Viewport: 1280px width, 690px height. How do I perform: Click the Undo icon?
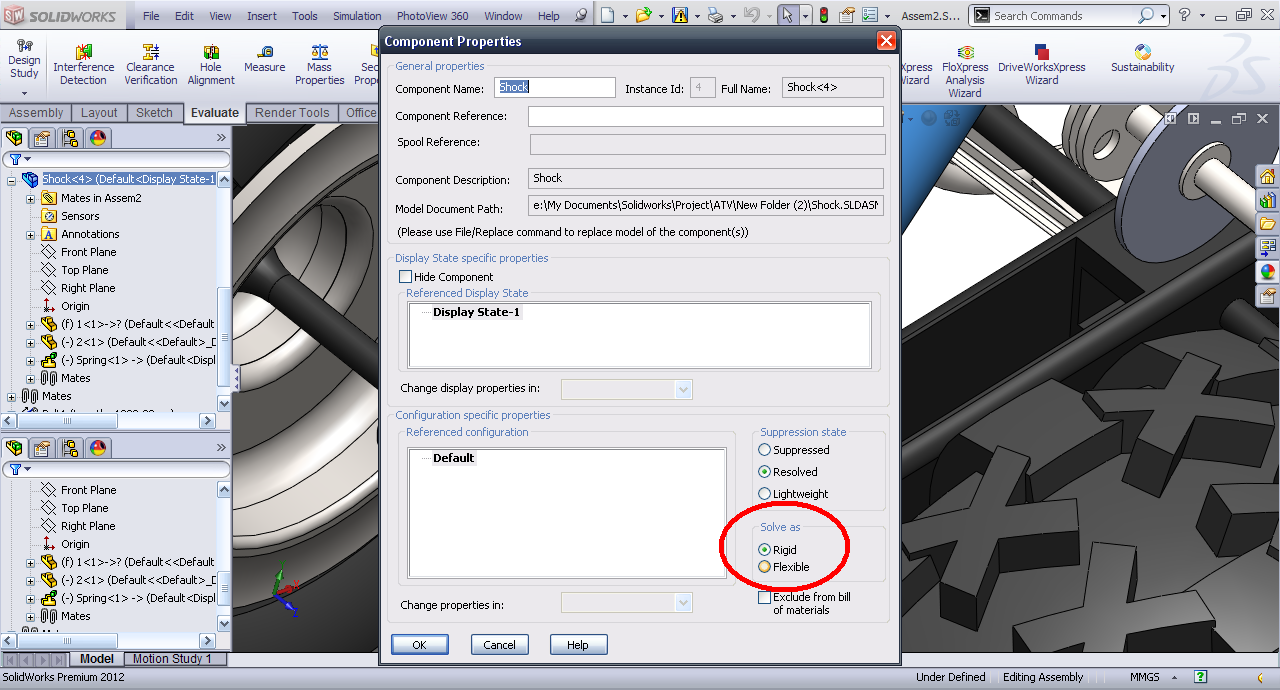[752, 15]
